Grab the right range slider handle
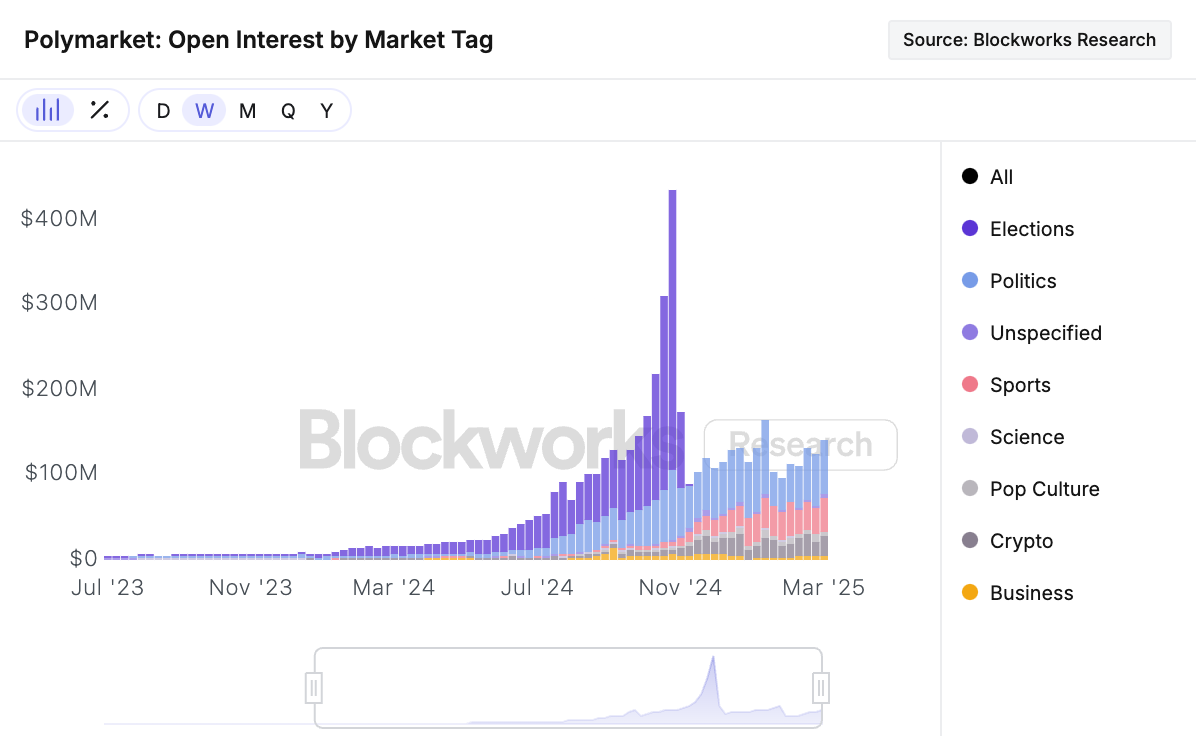This screenshot has width=1196, height=736. (x=821, y=687)
